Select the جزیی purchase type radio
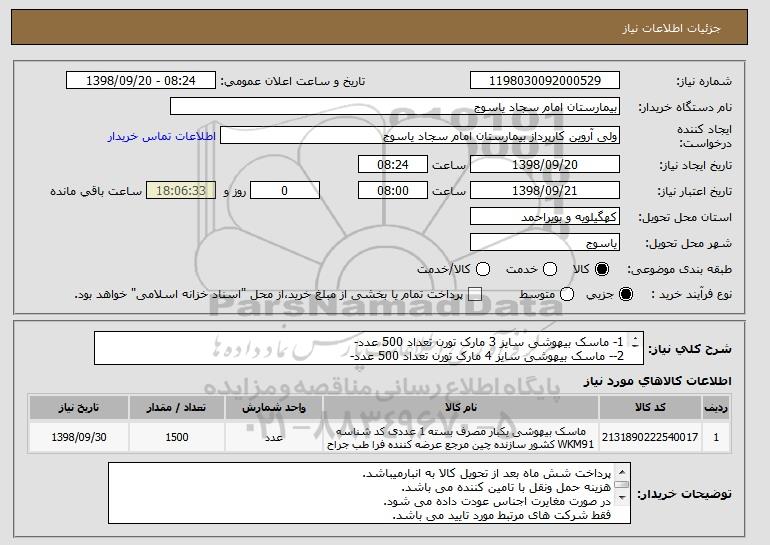This screenshot has width=770, height=545. coord(626,294)
